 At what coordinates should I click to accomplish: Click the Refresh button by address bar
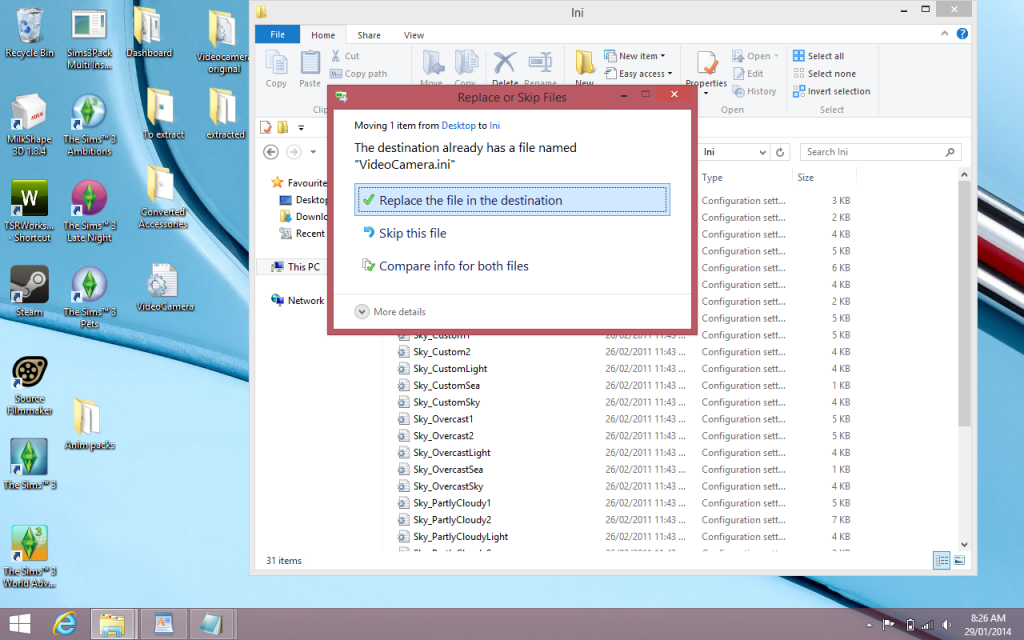[x=780, y=152]
